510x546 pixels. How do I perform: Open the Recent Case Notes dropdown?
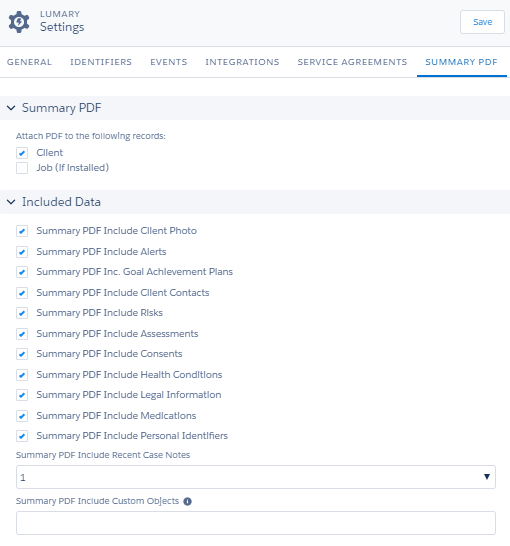tap(256, 477)
